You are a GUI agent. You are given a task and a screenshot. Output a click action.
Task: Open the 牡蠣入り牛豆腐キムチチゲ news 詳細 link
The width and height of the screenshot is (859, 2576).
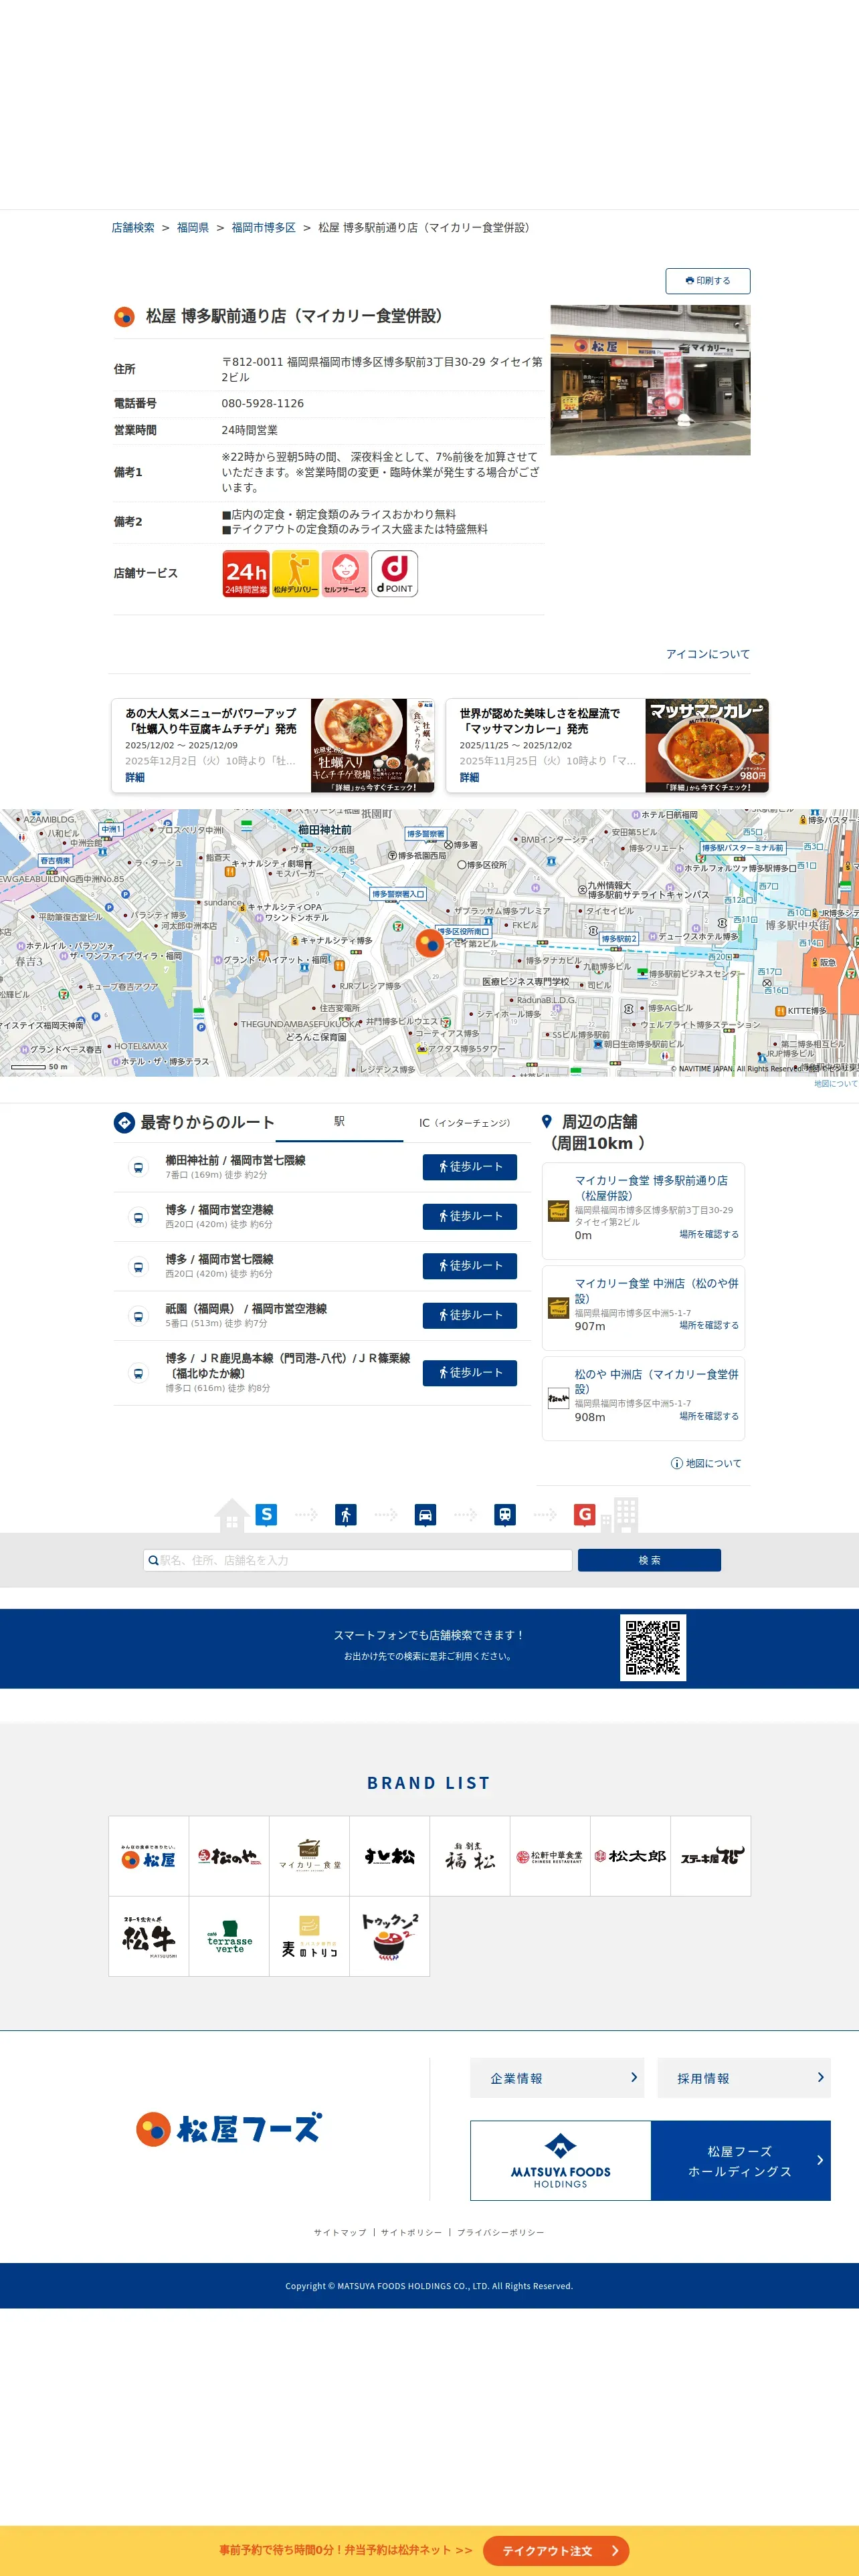[x=135, y=777]
